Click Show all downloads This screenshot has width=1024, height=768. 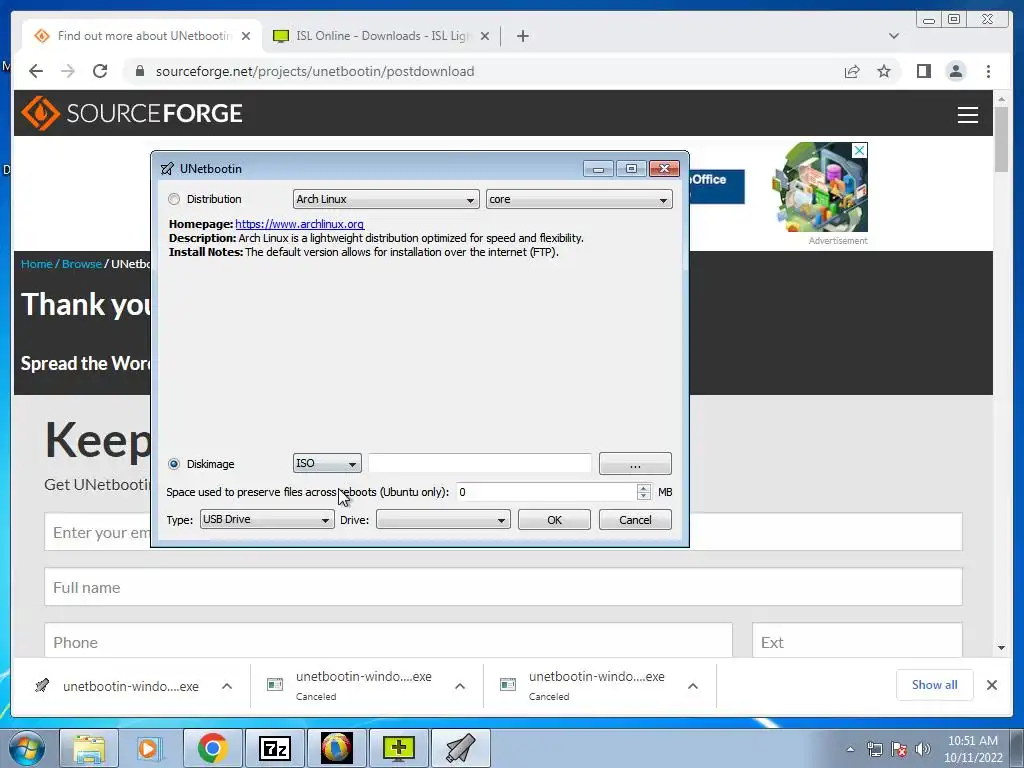click(935, 684)
